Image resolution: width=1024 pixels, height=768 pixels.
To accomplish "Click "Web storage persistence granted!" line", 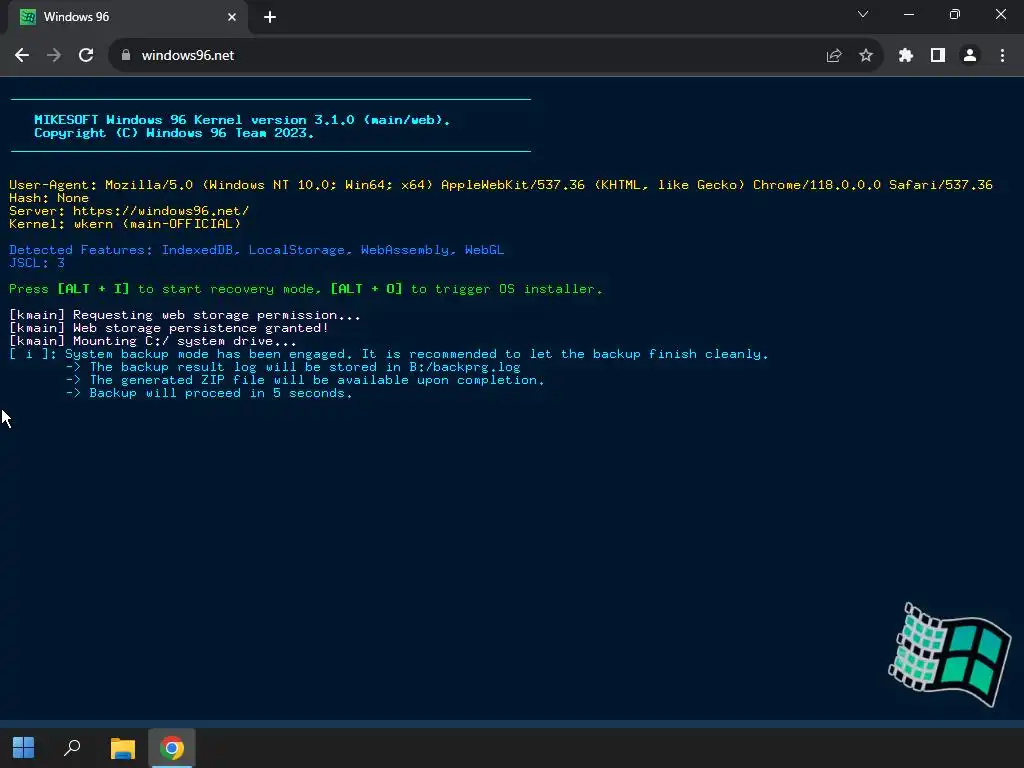I will click(168, 328).
